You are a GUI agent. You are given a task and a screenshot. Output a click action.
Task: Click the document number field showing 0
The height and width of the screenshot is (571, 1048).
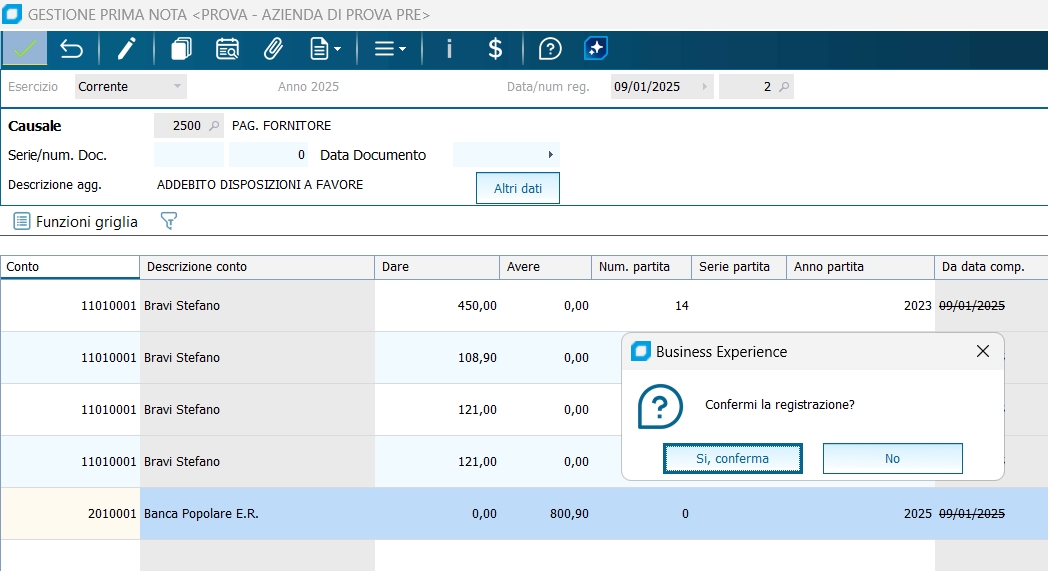tap(268, 155)
